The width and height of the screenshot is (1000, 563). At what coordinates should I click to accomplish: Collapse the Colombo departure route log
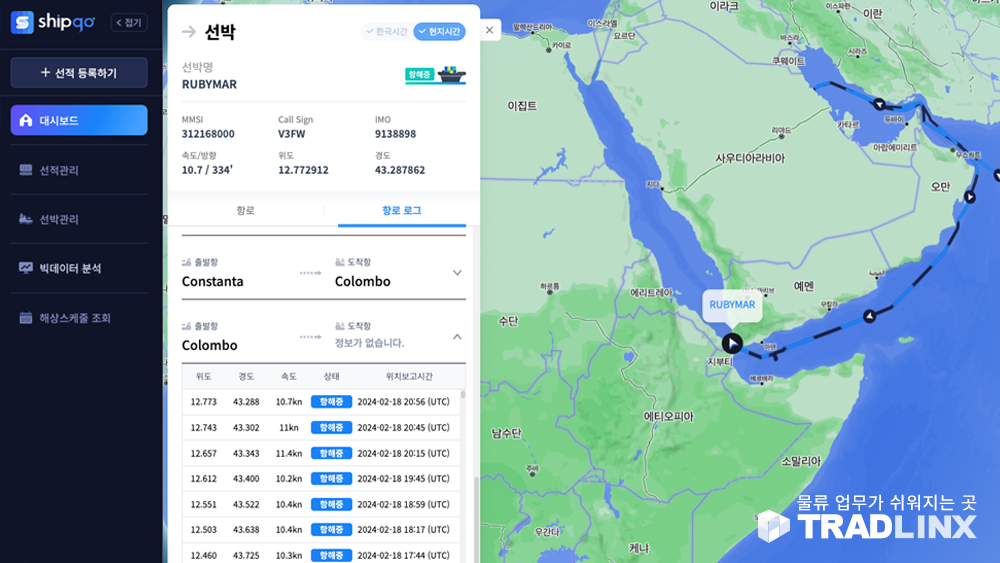pyautogui.click(x=457, y=337)
